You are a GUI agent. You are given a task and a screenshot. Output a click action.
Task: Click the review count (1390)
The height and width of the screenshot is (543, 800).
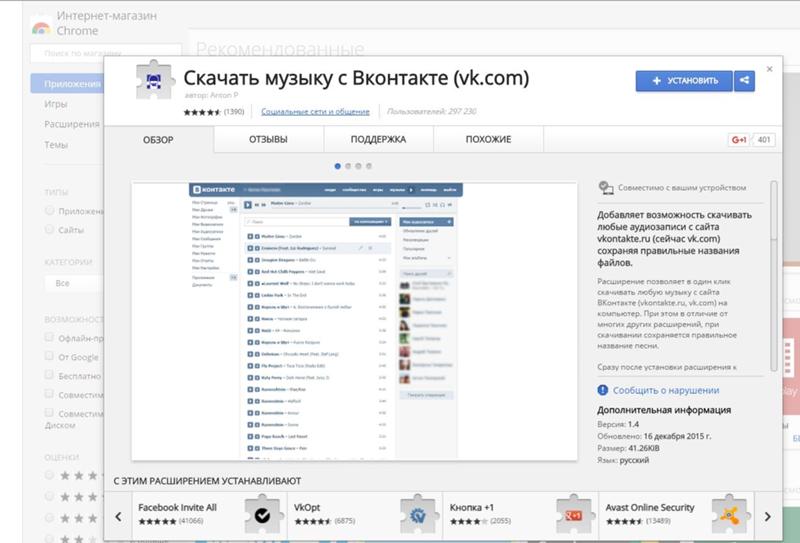pyautogui.click(x=234, y=112)
